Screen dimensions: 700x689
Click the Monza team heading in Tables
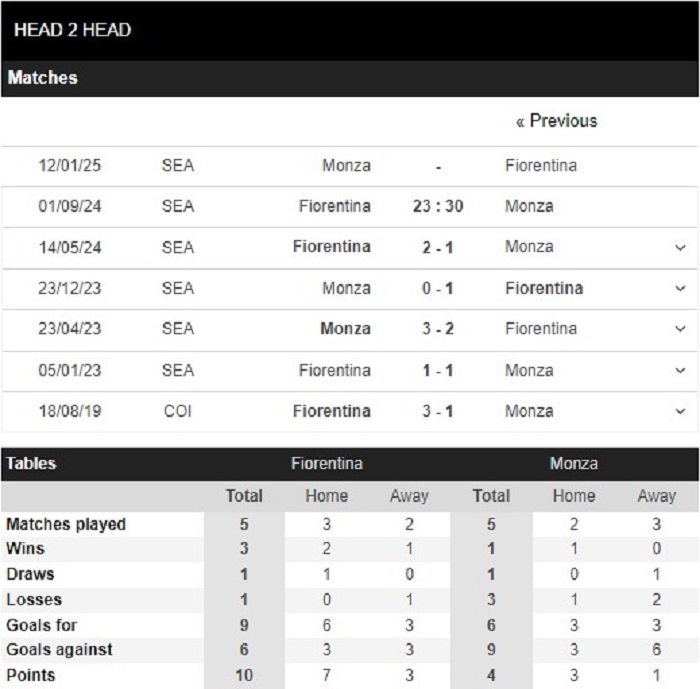click(x=574, y=464)
